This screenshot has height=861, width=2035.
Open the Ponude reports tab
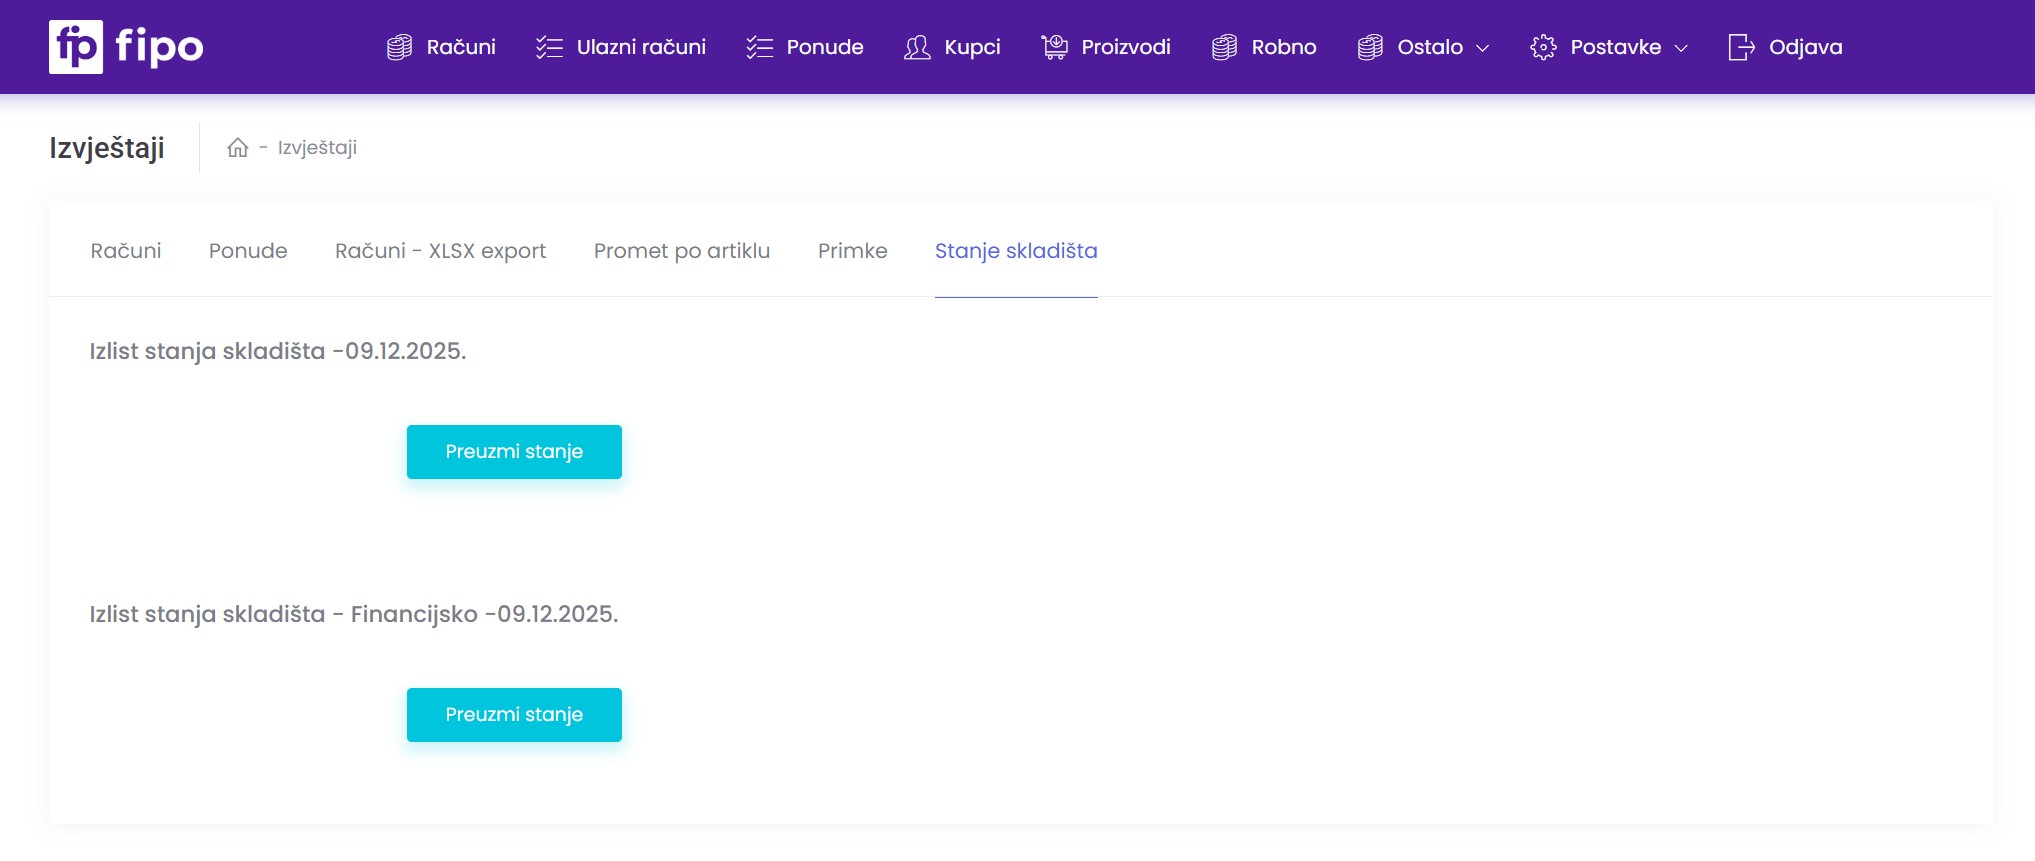pyautogui.click(x=248, y=251)
